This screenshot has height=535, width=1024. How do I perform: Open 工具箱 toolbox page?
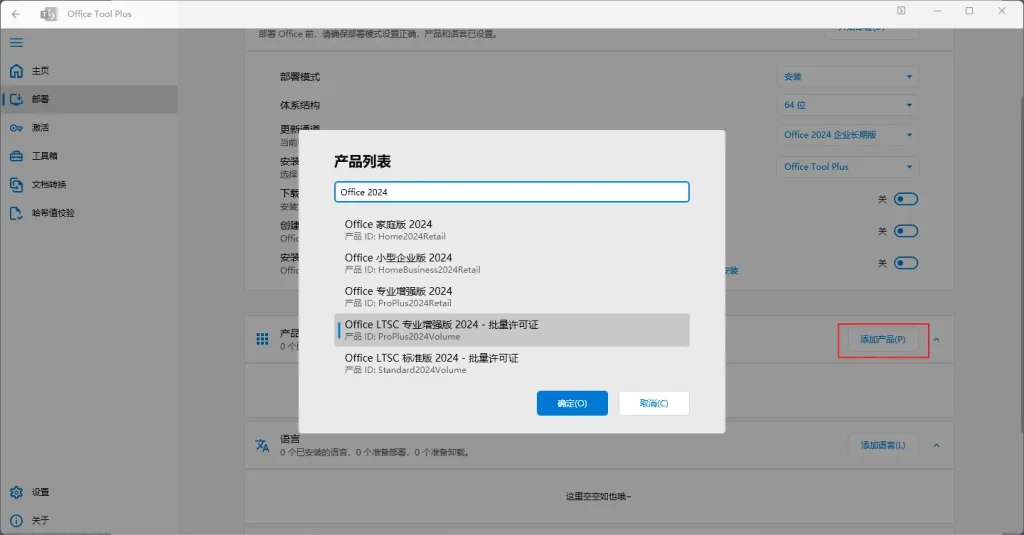89,156
